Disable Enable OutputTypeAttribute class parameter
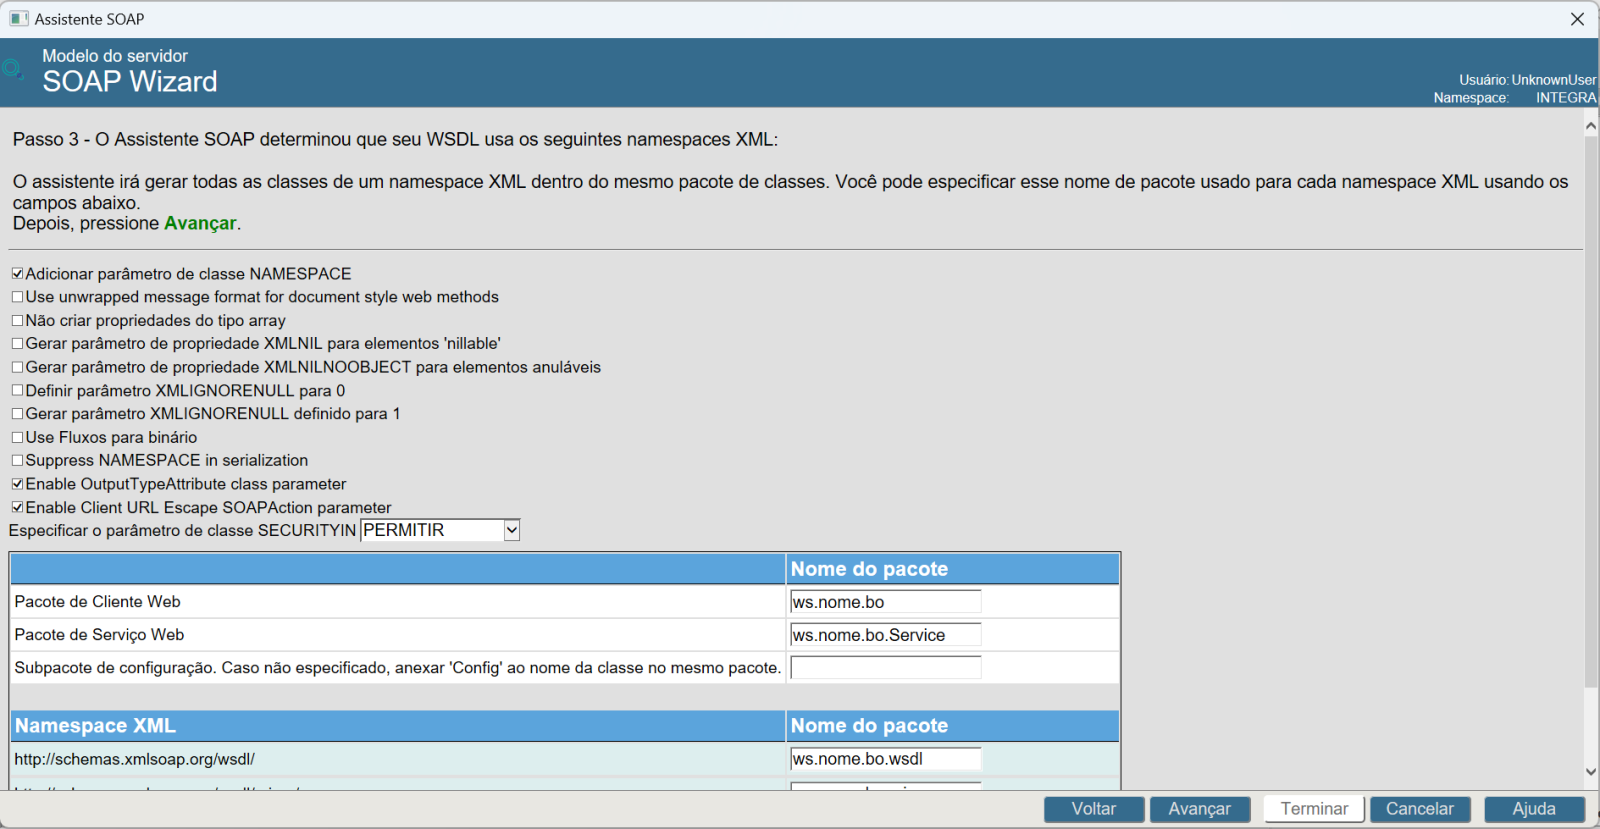The height and width of the screenshot is (829, 1600). point(17,484)
